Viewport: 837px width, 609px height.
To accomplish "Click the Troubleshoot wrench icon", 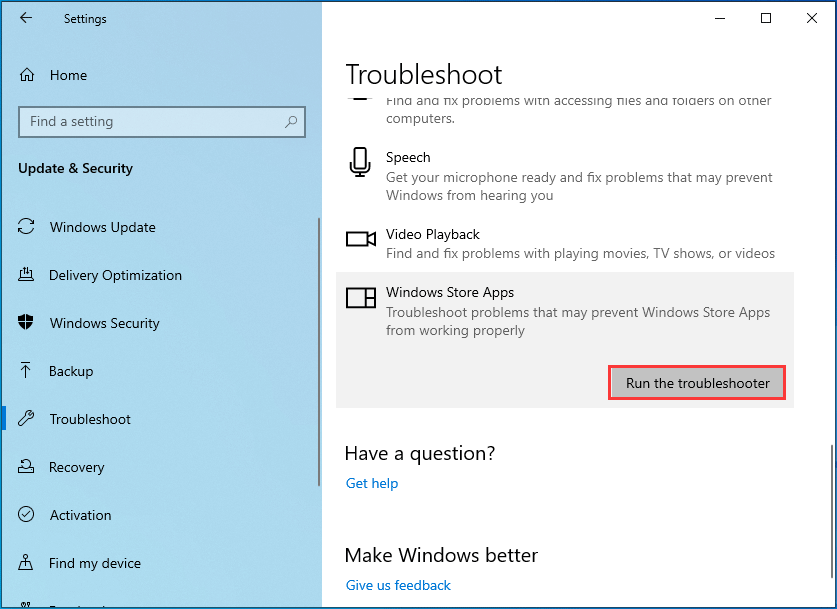I will tap(26, 418).
